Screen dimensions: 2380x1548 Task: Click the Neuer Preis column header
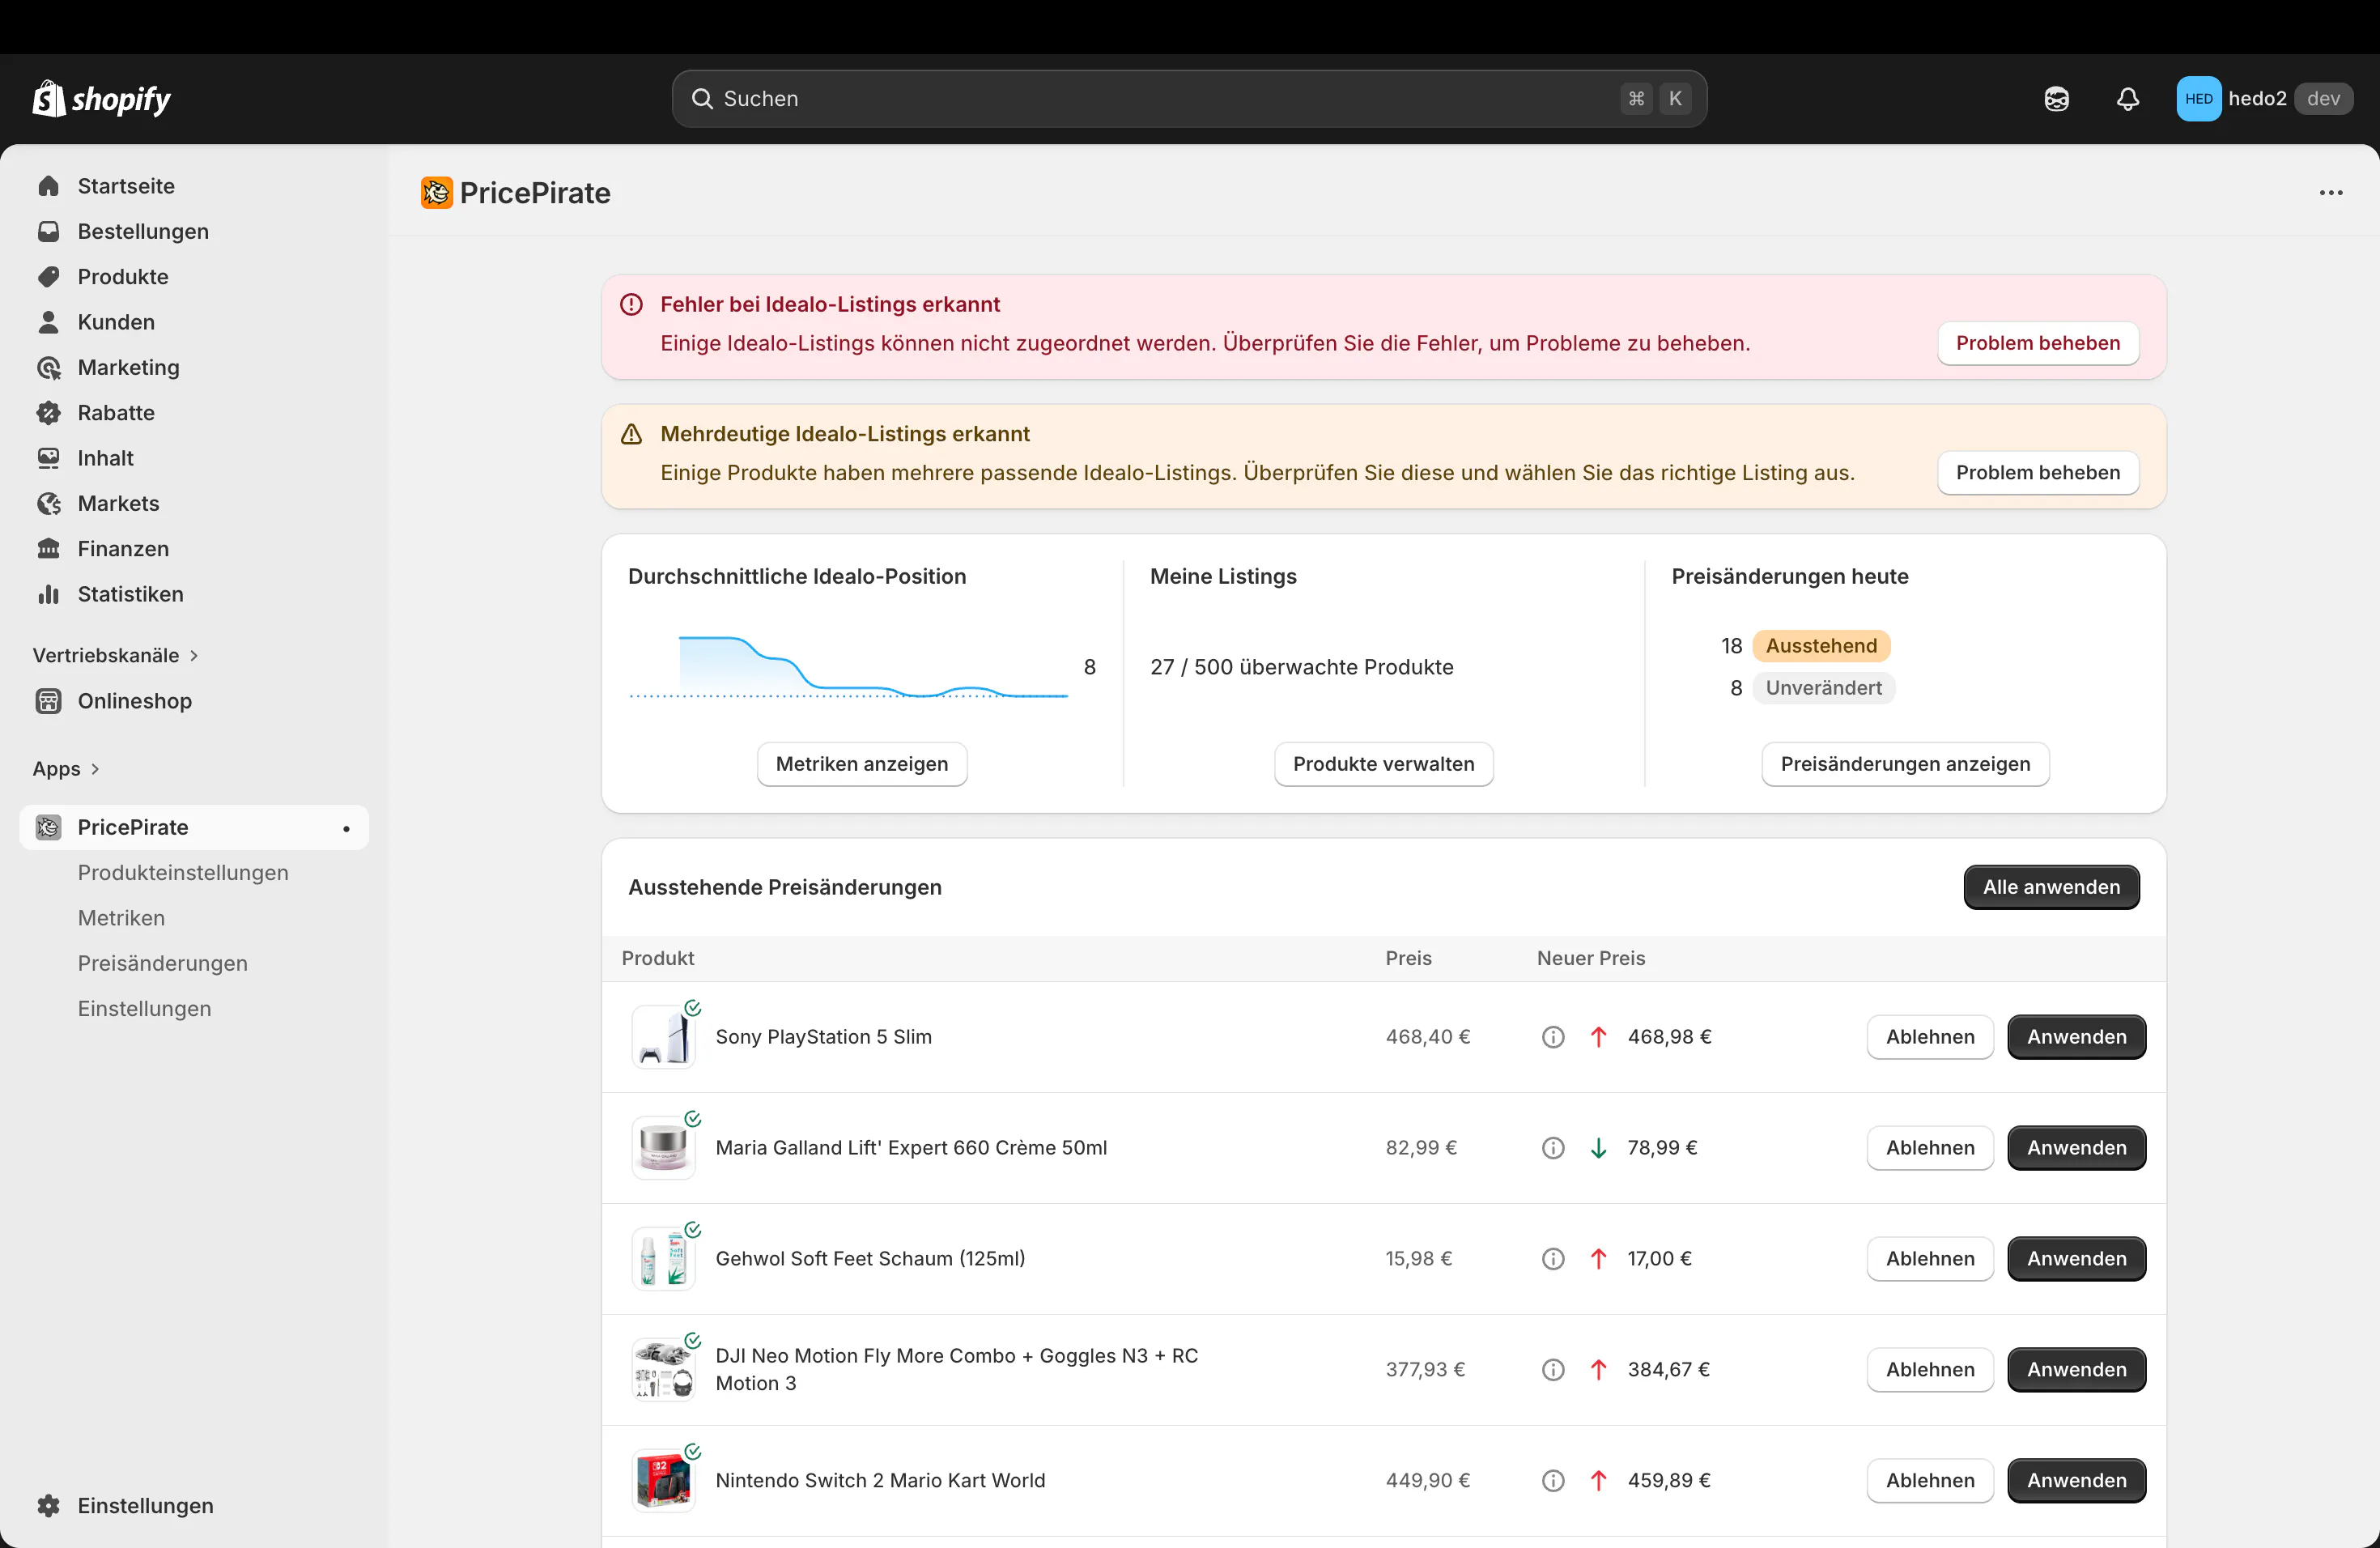[x=1591, y=958]
